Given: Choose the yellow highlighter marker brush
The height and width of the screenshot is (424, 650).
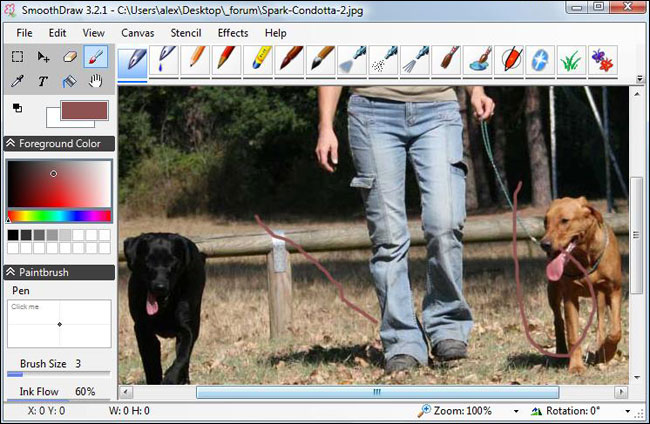Looking at the screenshot, I should pos(256,60).
